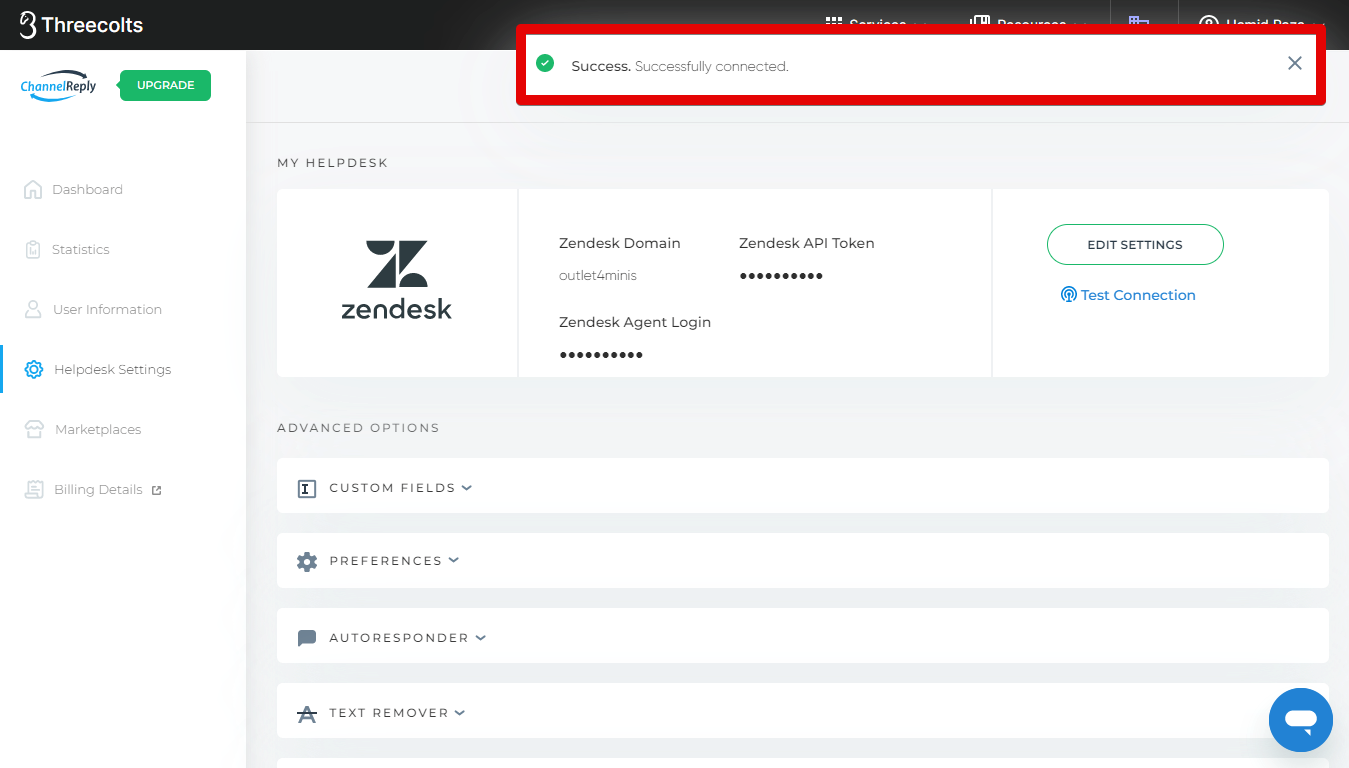The width and height of the screenshot is (1349, 768).
Task: Click the Statistics clipboard icon
Action: pyautogui.click(x=33, y=249)
